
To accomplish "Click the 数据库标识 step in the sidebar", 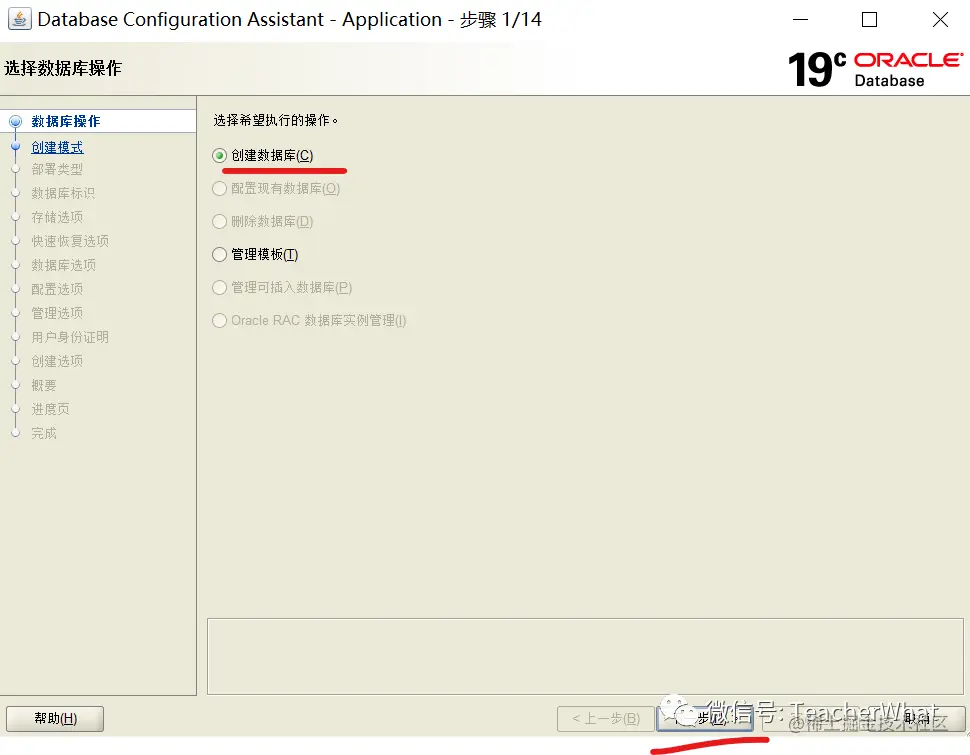I will click(63, 193).
